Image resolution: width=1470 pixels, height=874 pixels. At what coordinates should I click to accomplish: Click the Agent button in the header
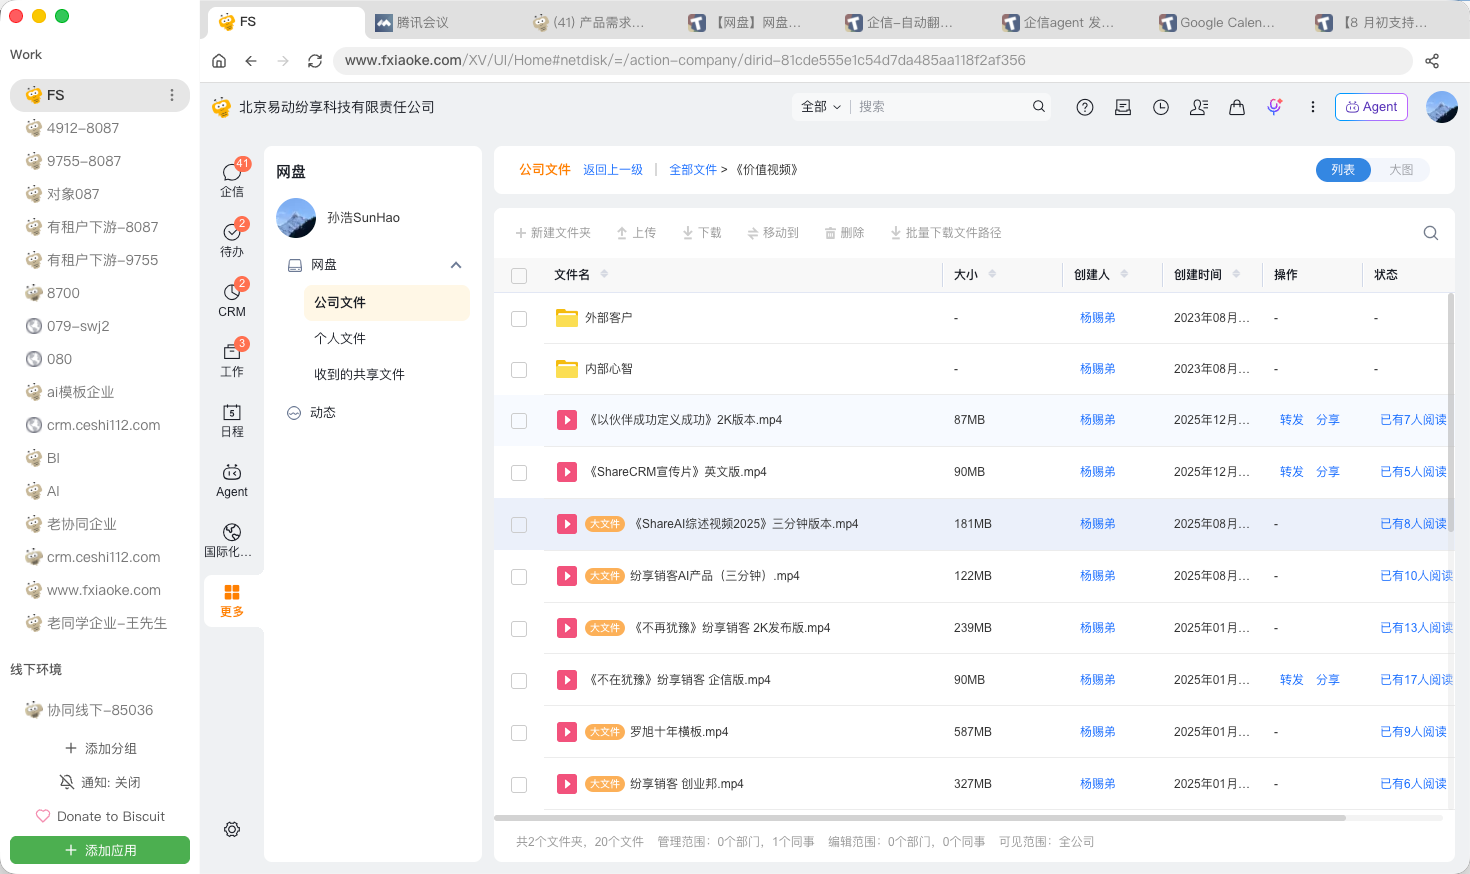1371,107
